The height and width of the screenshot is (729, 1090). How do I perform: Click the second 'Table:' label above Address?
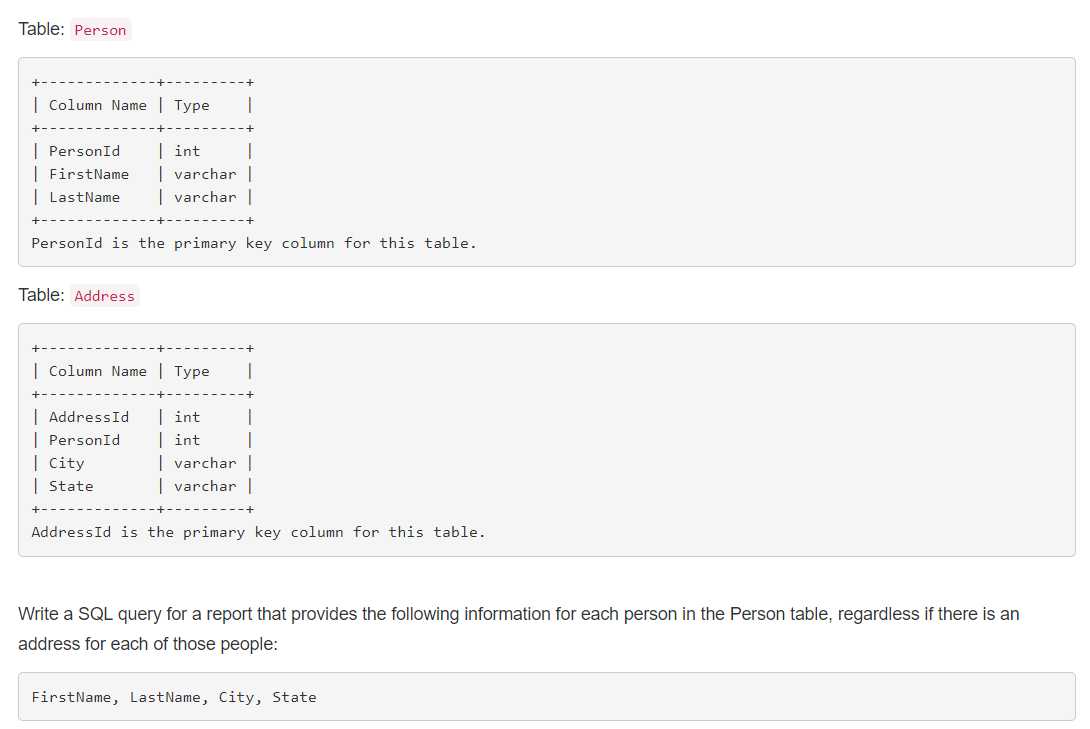[41, 295]
